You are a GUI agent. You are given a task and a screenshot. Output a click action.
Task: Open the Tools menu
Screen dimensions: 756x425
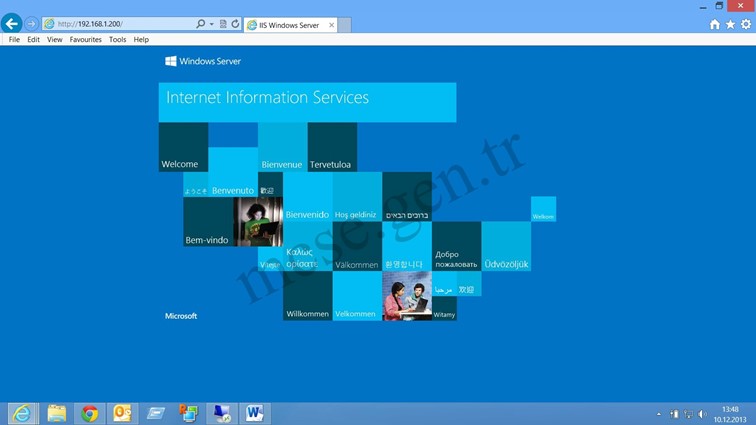point(117,40)
